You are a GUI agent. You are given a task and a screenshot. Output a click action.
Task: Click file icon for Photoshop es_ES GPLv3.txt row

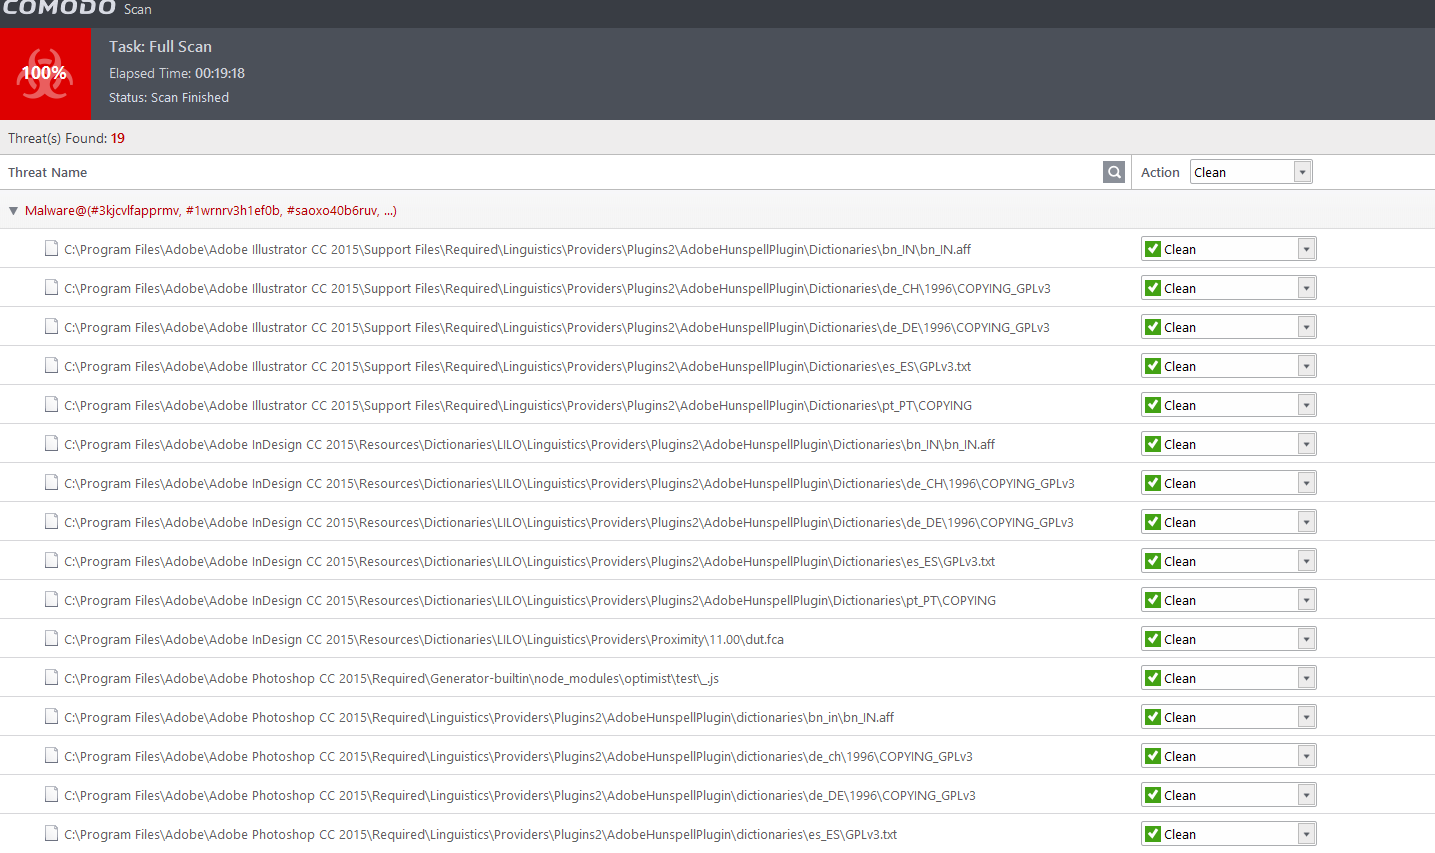point(51,834)
